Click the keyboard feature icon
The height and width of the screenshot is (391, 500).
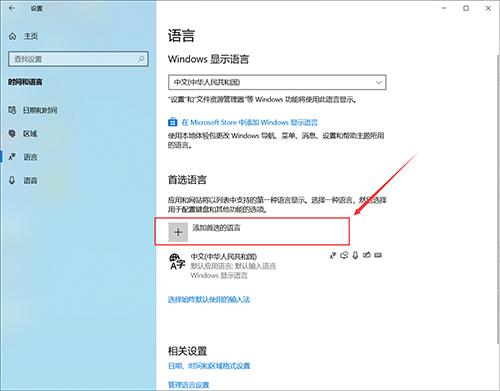pyautogui.click(x=378, y=255)
